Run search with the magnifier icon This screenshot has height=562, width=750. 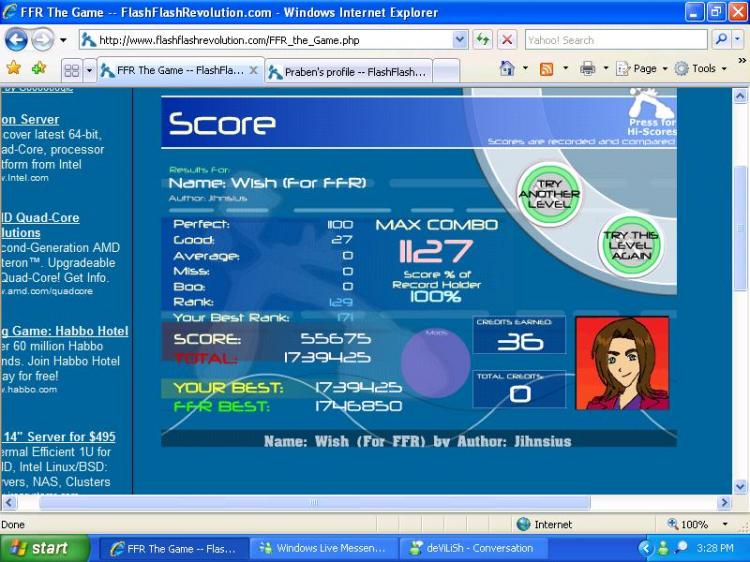(x=720, y=40)
